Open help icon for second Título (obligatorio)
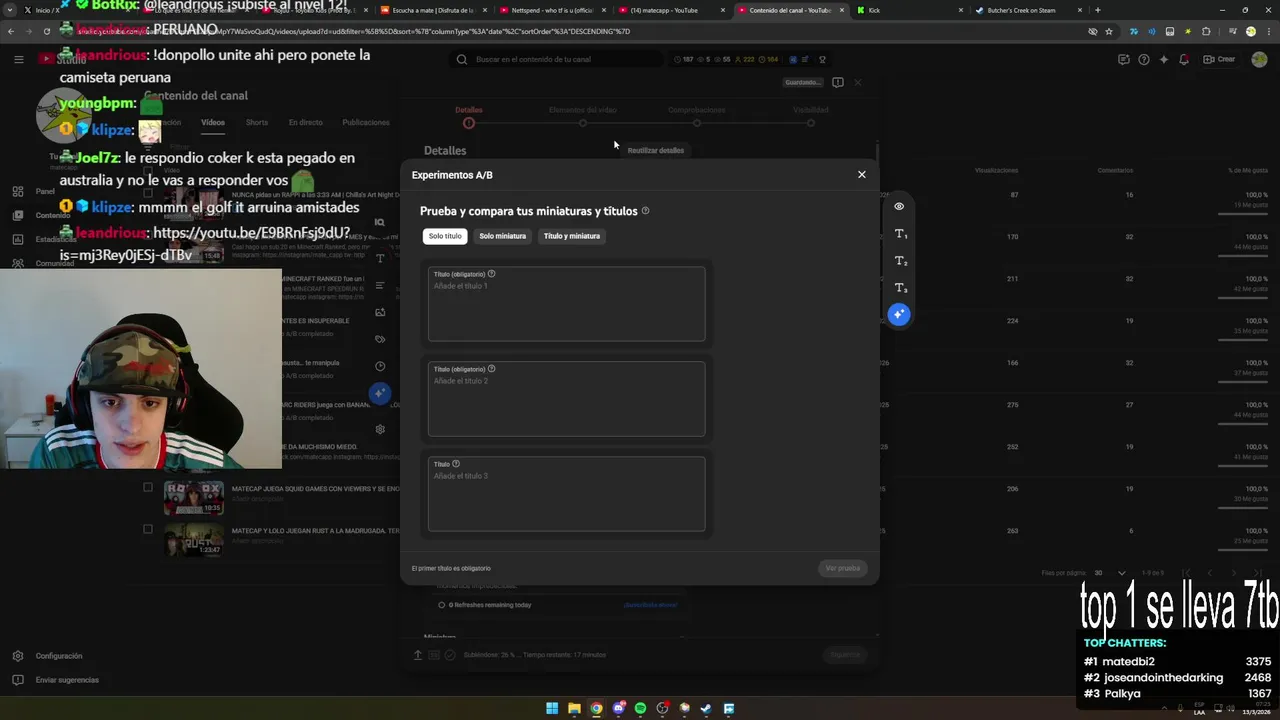Viewport: 1280px width, 720px height. pyautogui.click(x=491, y=368)
